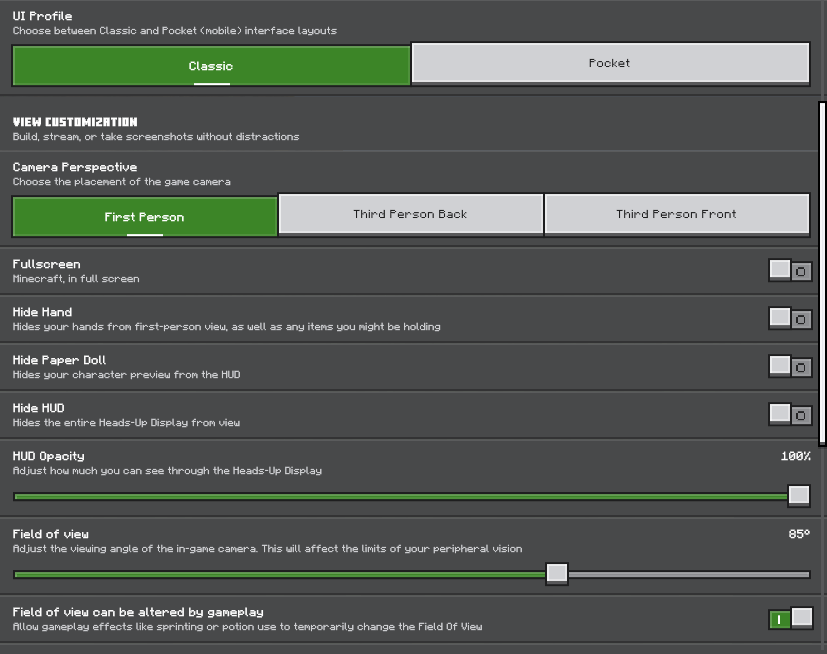Screen dimensions: 827x654
Task: Select Third Person Front camera
Action: [677, 214]
